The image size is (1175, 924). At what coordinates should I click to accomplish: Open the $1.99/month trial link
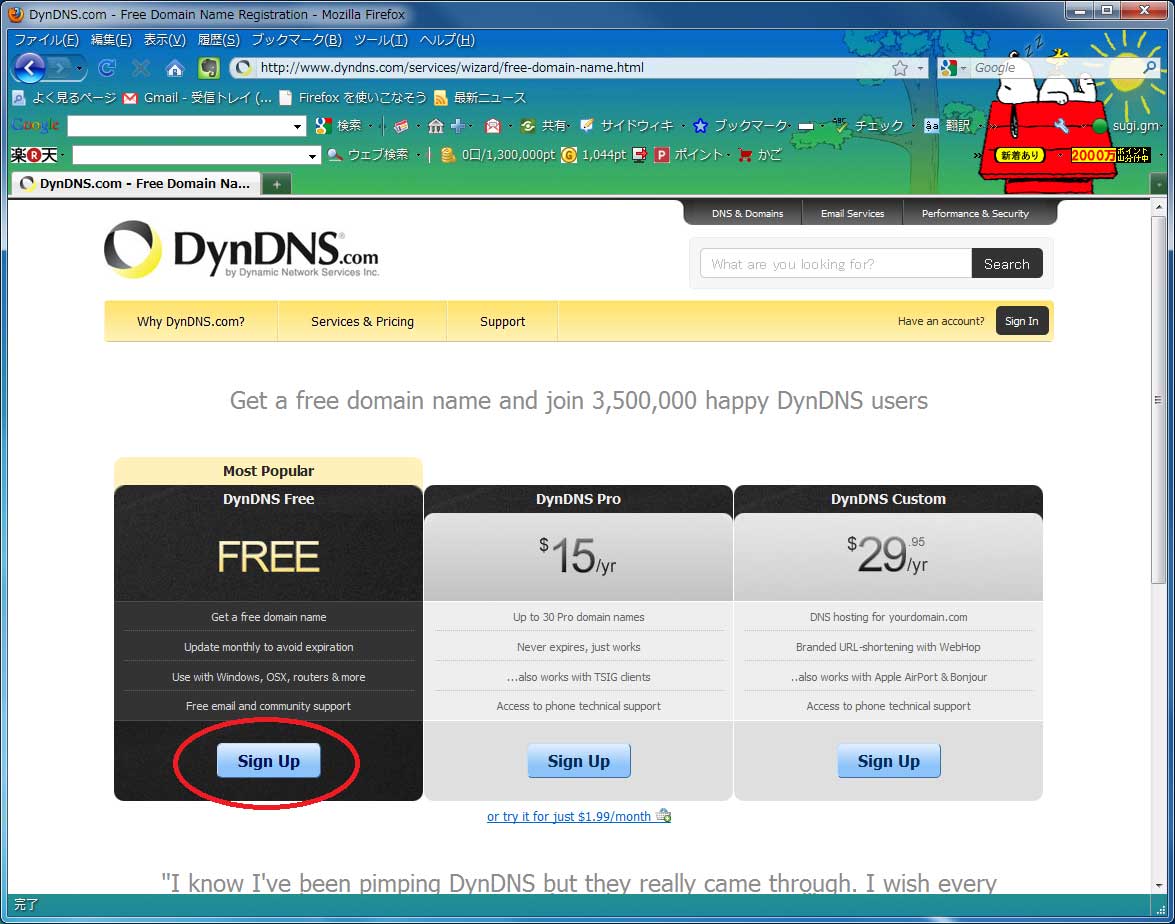[569, 816]
